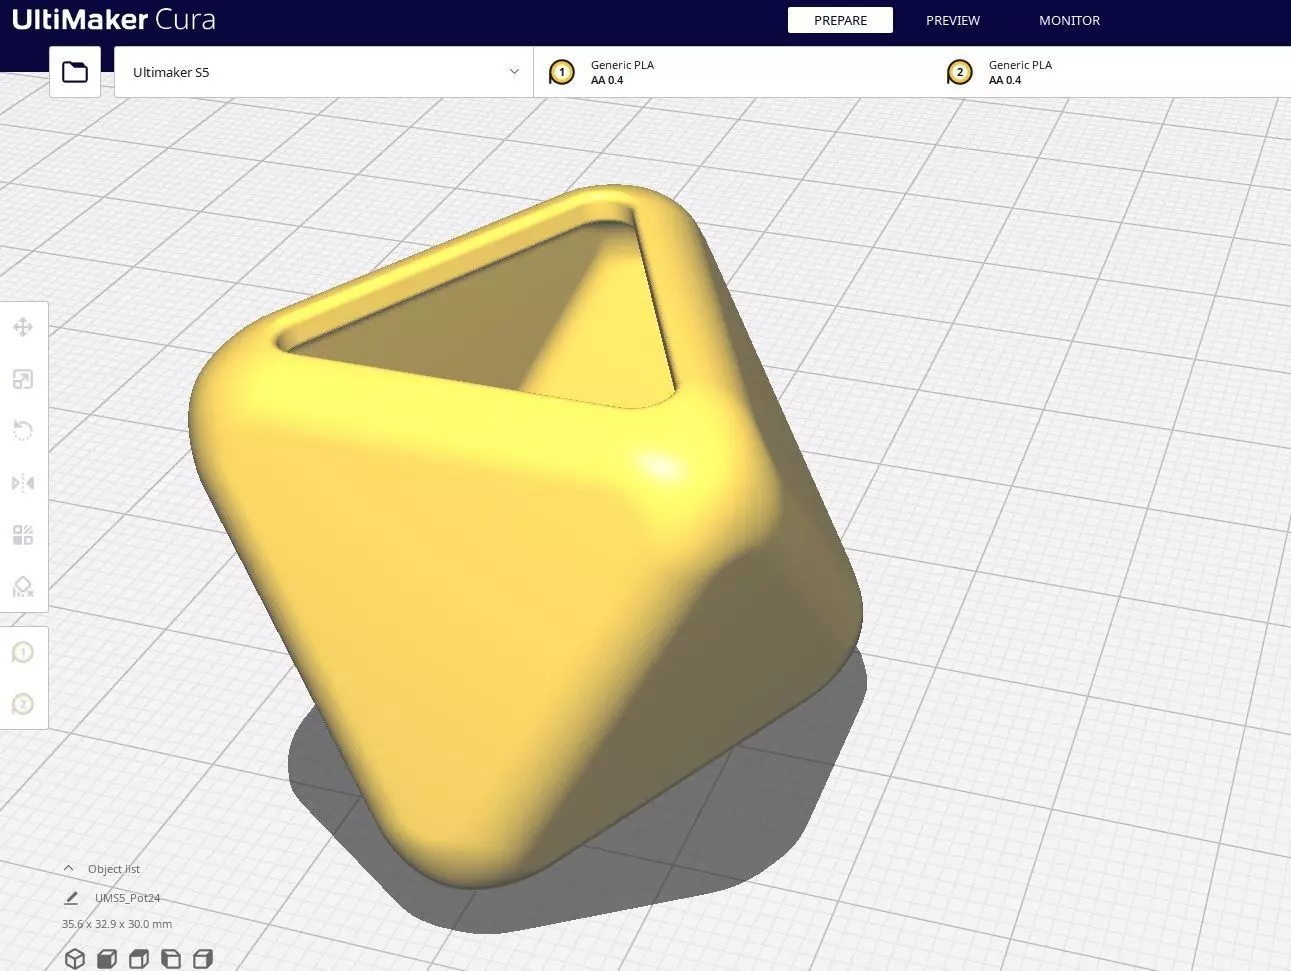Switch to MONITOR stage

tap(1069, 20)
